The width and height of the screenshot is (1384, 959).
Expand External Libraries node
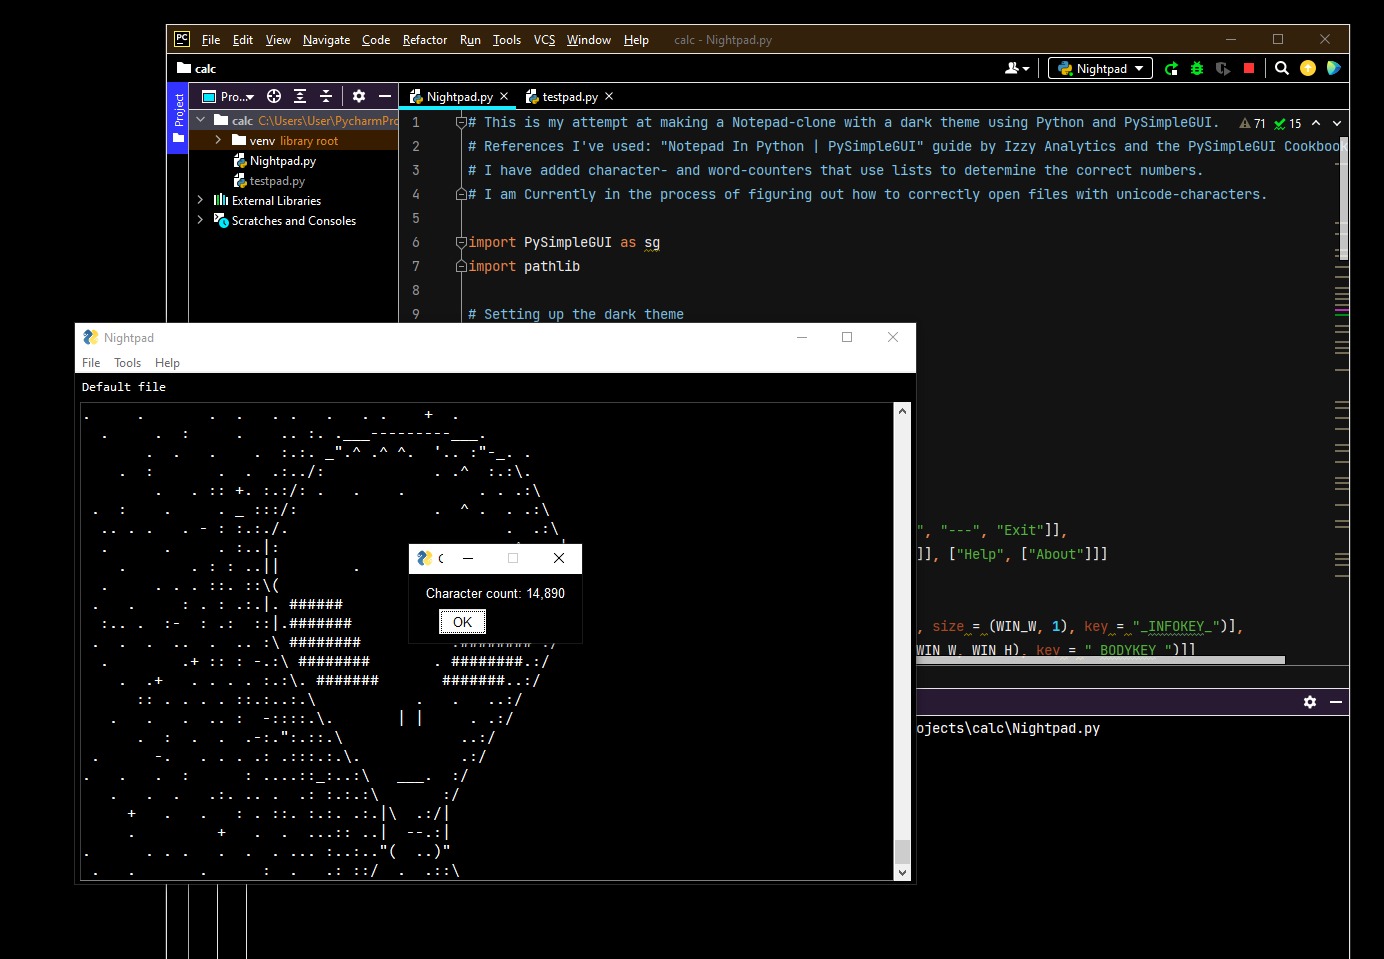coord(201,200)
